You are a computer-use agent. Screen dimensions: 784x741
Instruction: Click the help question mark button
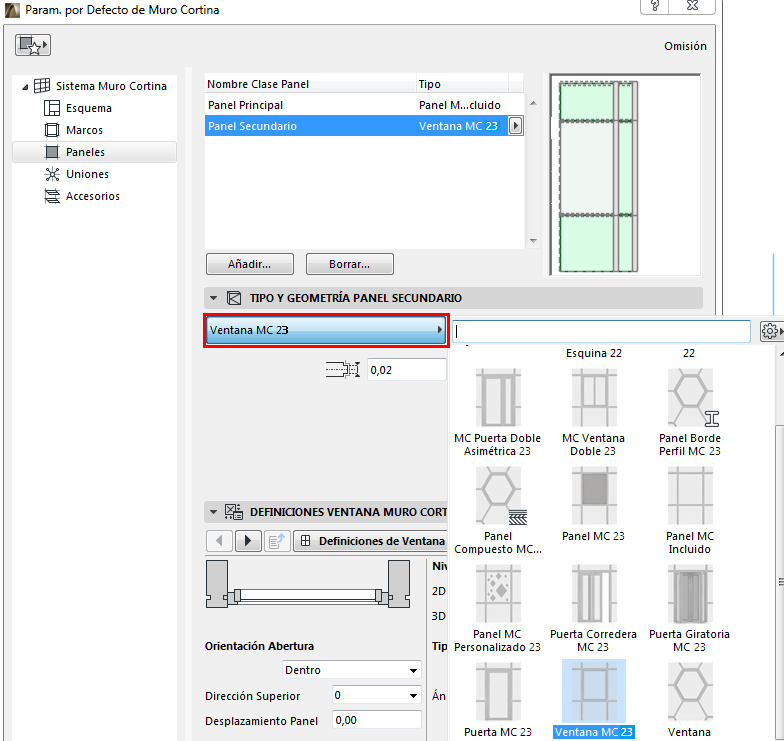click(x=655, y=6)
